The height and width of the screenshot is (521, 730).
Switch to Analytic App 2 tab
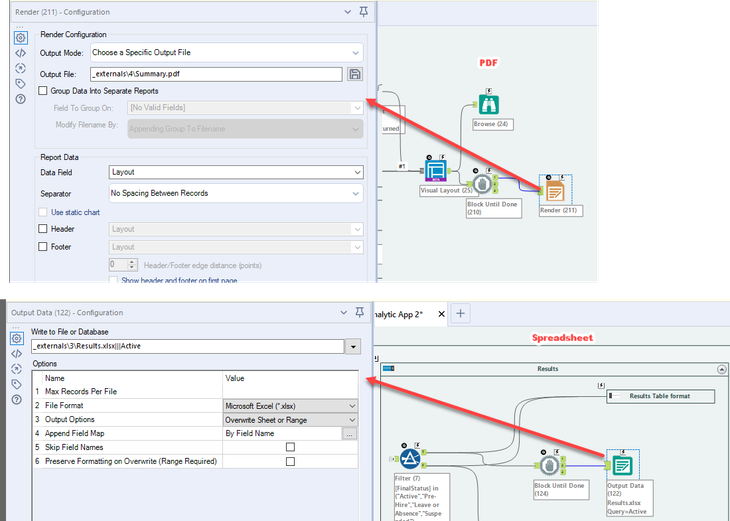pyautogui.click(x=399, y=314)
